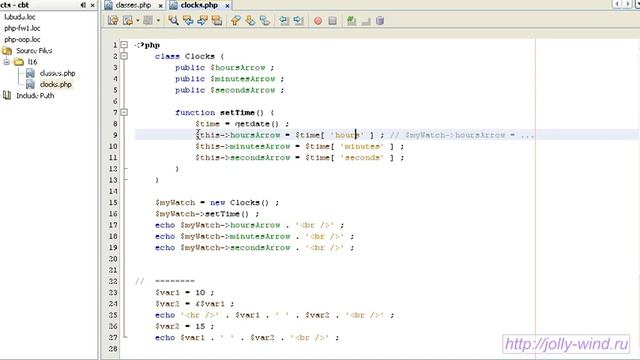640x360 pixels.
Task: Open the Back history dropdown arrow
Action: 138,20
